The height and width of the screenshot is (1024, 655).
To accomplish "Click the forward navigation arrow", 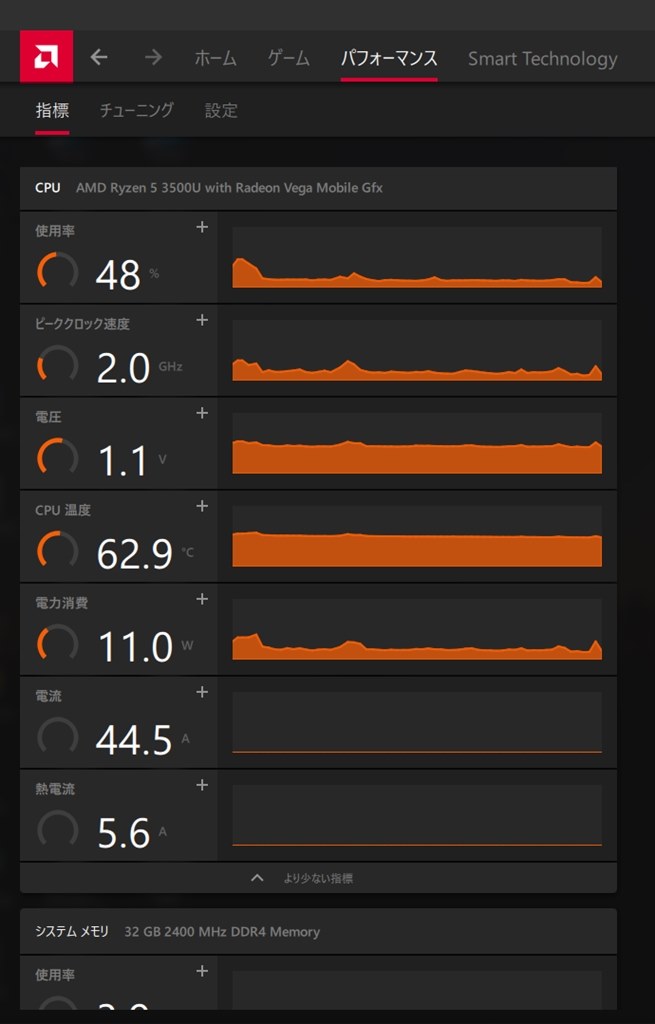I will point(153,57).
